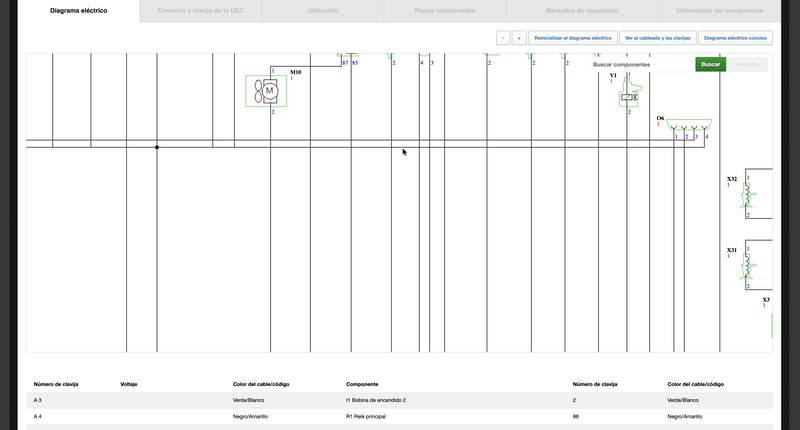Open the Ubicación tab

322,11
